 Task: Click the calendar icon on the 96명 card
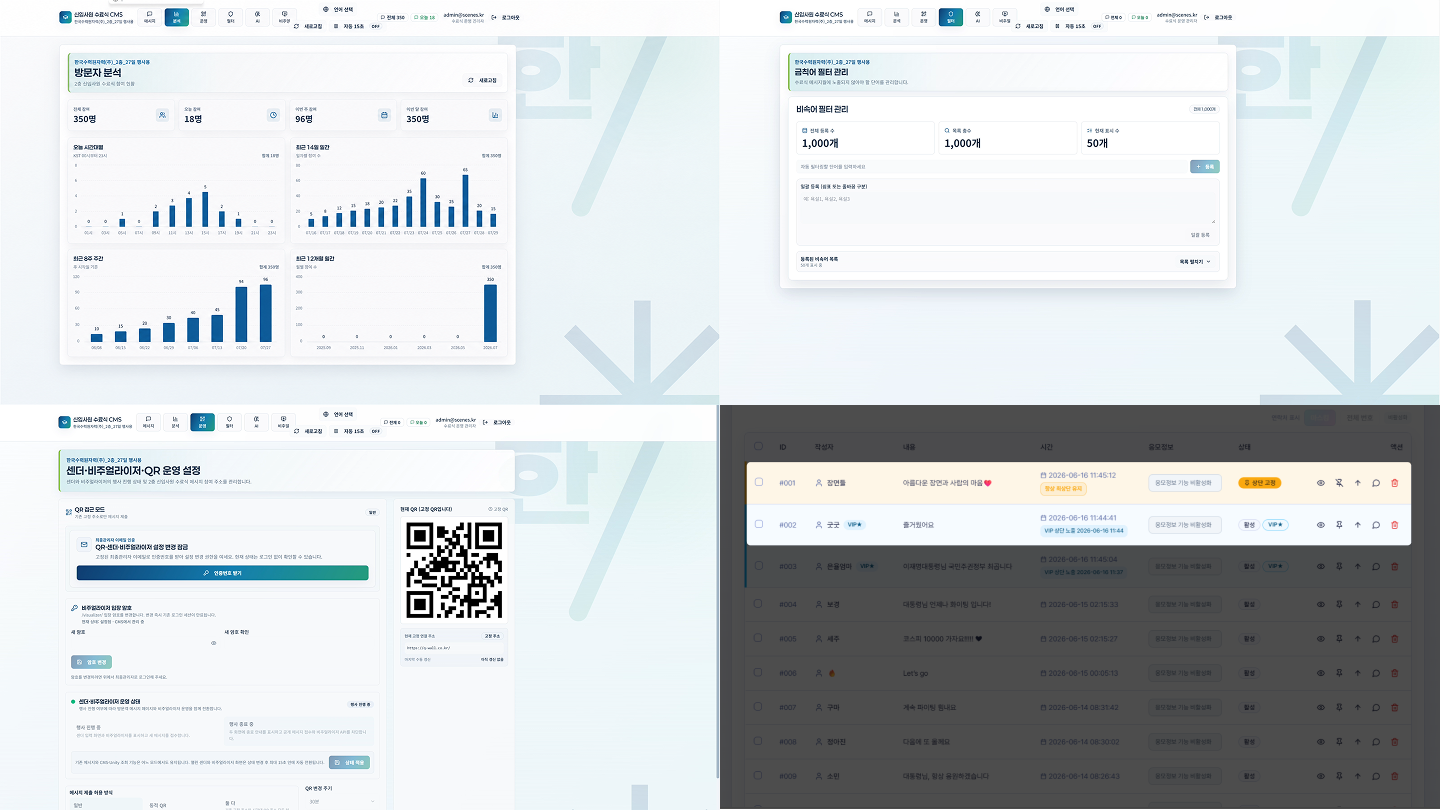coord(384,115)
